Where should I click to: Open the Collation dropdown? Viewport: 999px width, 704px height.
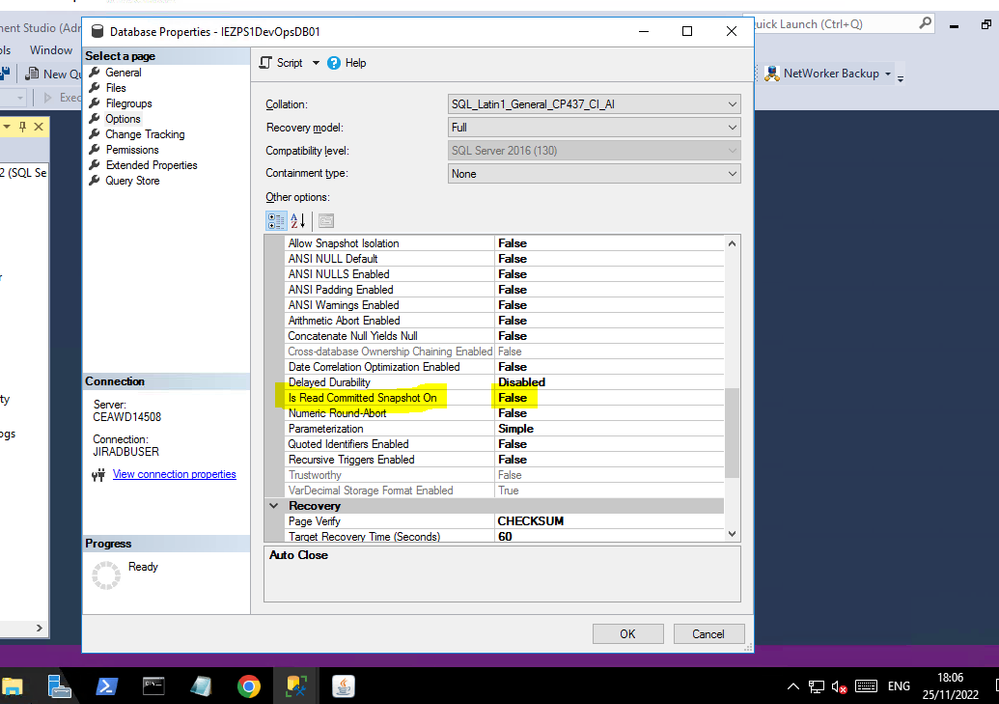click(x=732, y=104)
